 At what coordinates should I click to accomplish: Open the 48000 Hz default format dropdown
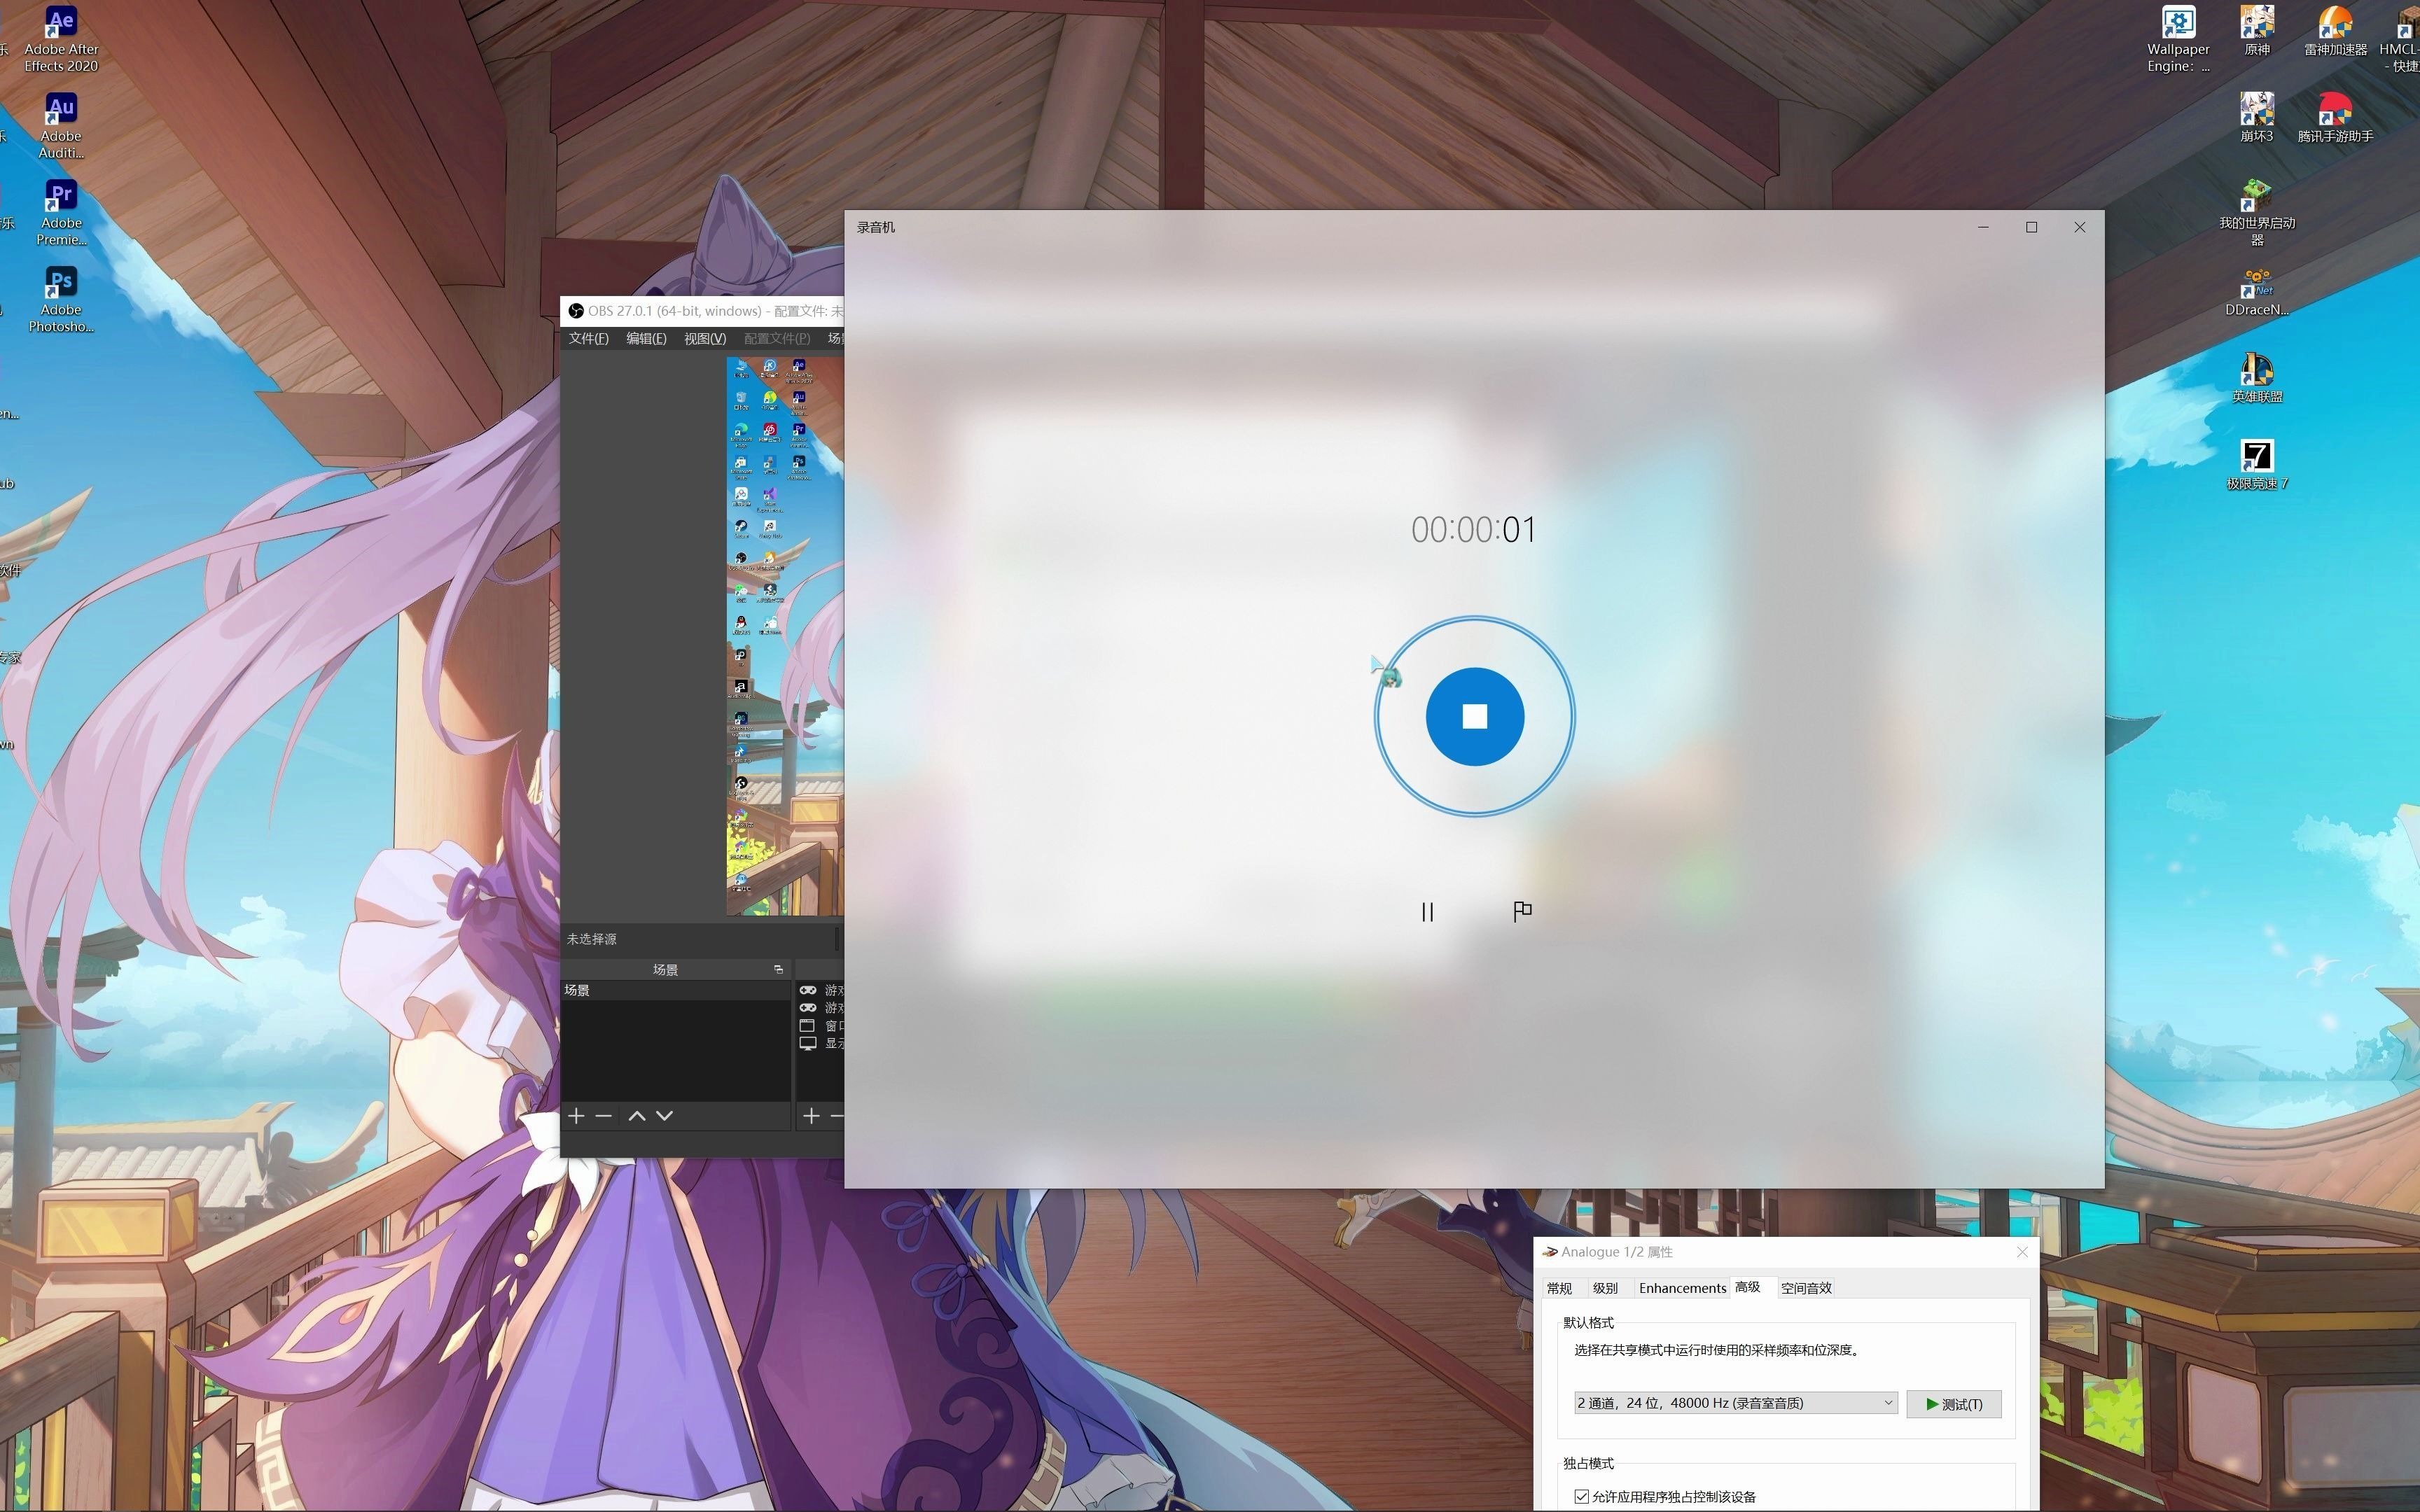pos(1736,1403)
